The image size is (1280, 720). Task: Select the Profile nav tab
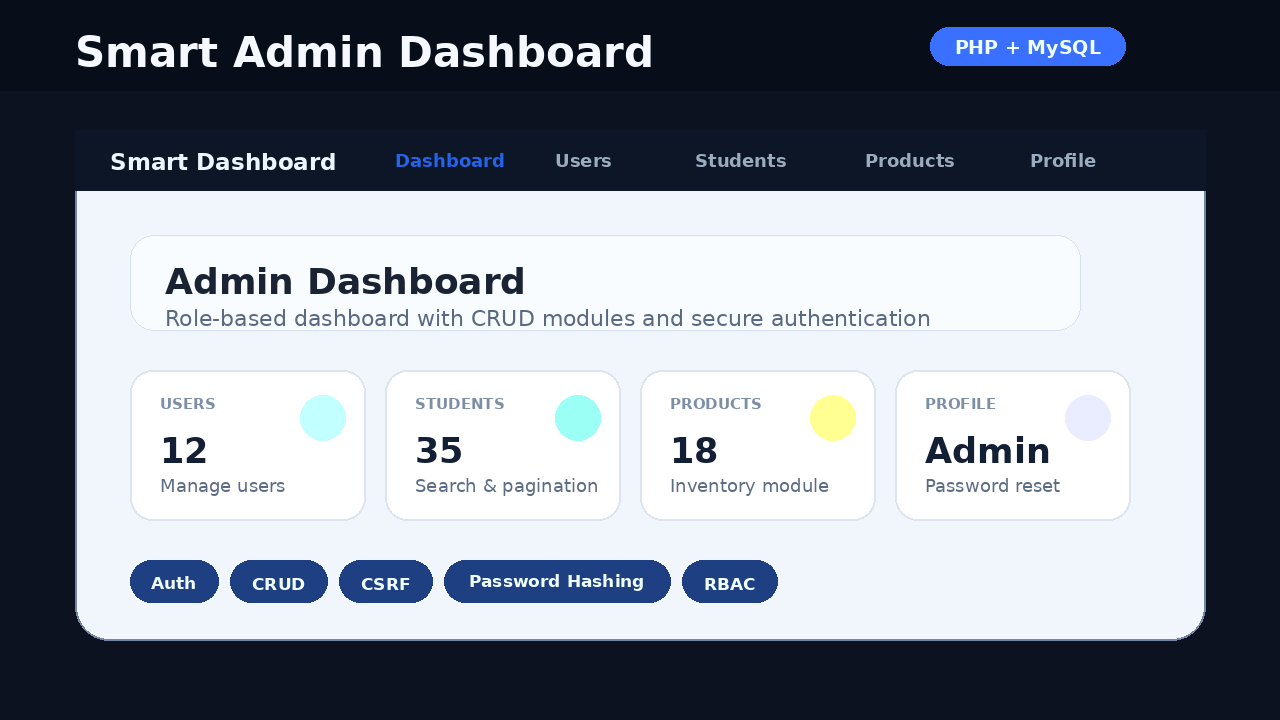point(1063,161)
